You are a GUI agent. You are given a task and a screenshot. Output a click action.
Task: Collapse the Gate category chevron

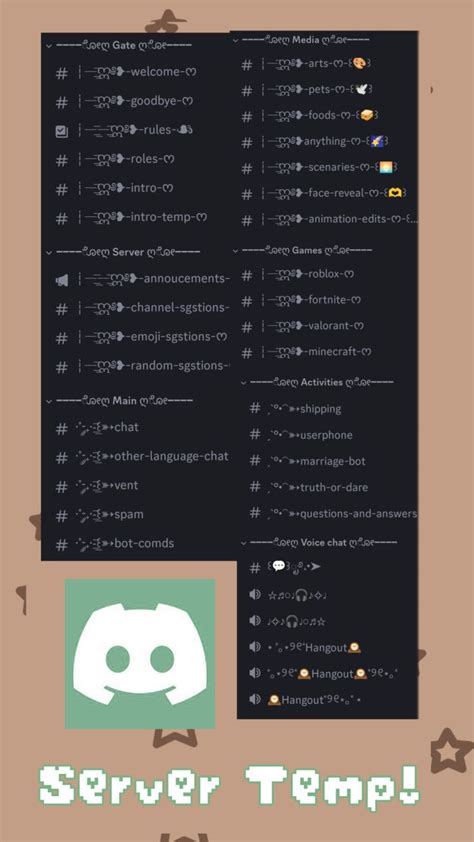(x=49, y=46)
